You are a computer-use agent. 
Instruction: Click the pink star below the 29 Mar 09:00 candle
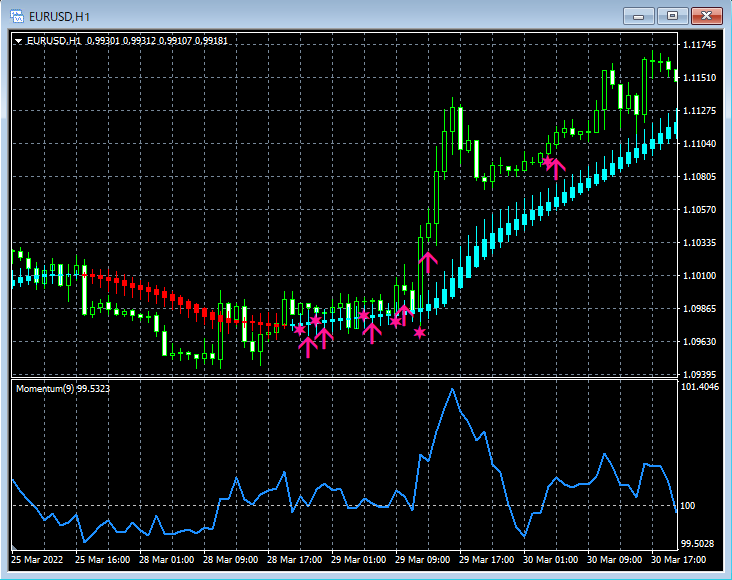coord(420,332)
